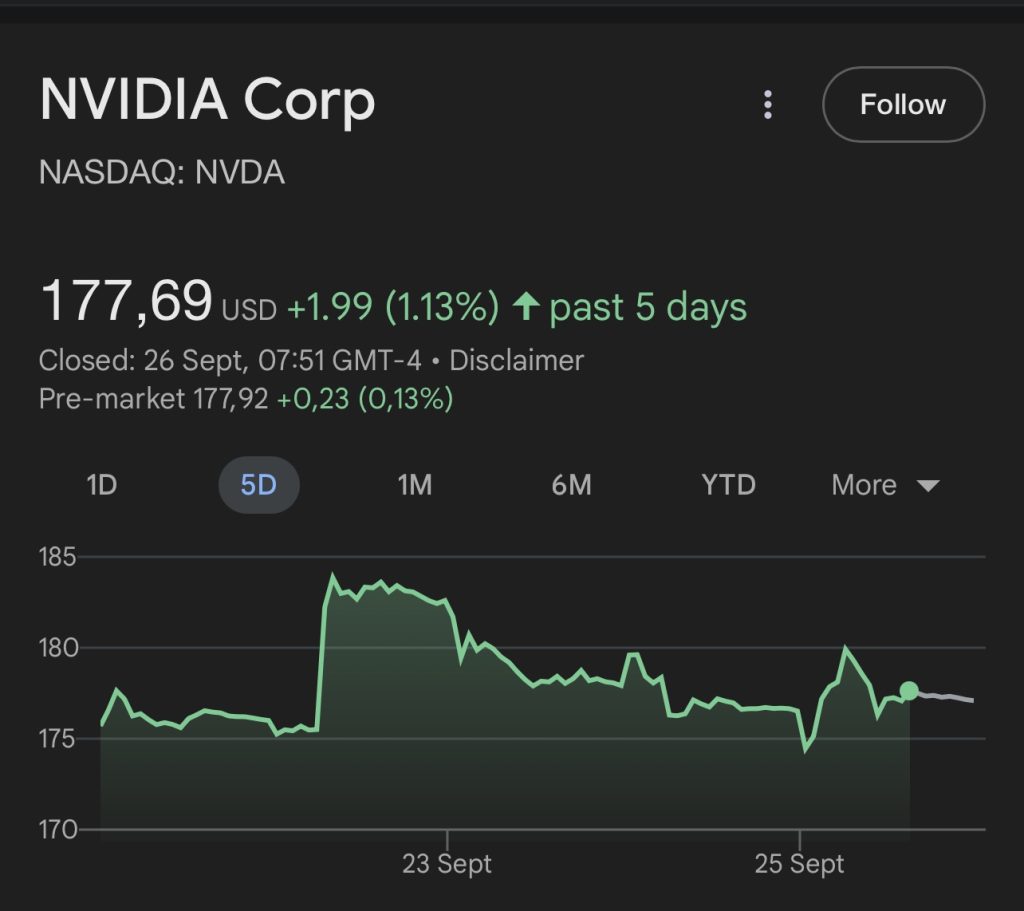Click the +1.99 (1.13%) price change
The height and width of the screenshot is (911, 1024).
[x=392, y=308]
